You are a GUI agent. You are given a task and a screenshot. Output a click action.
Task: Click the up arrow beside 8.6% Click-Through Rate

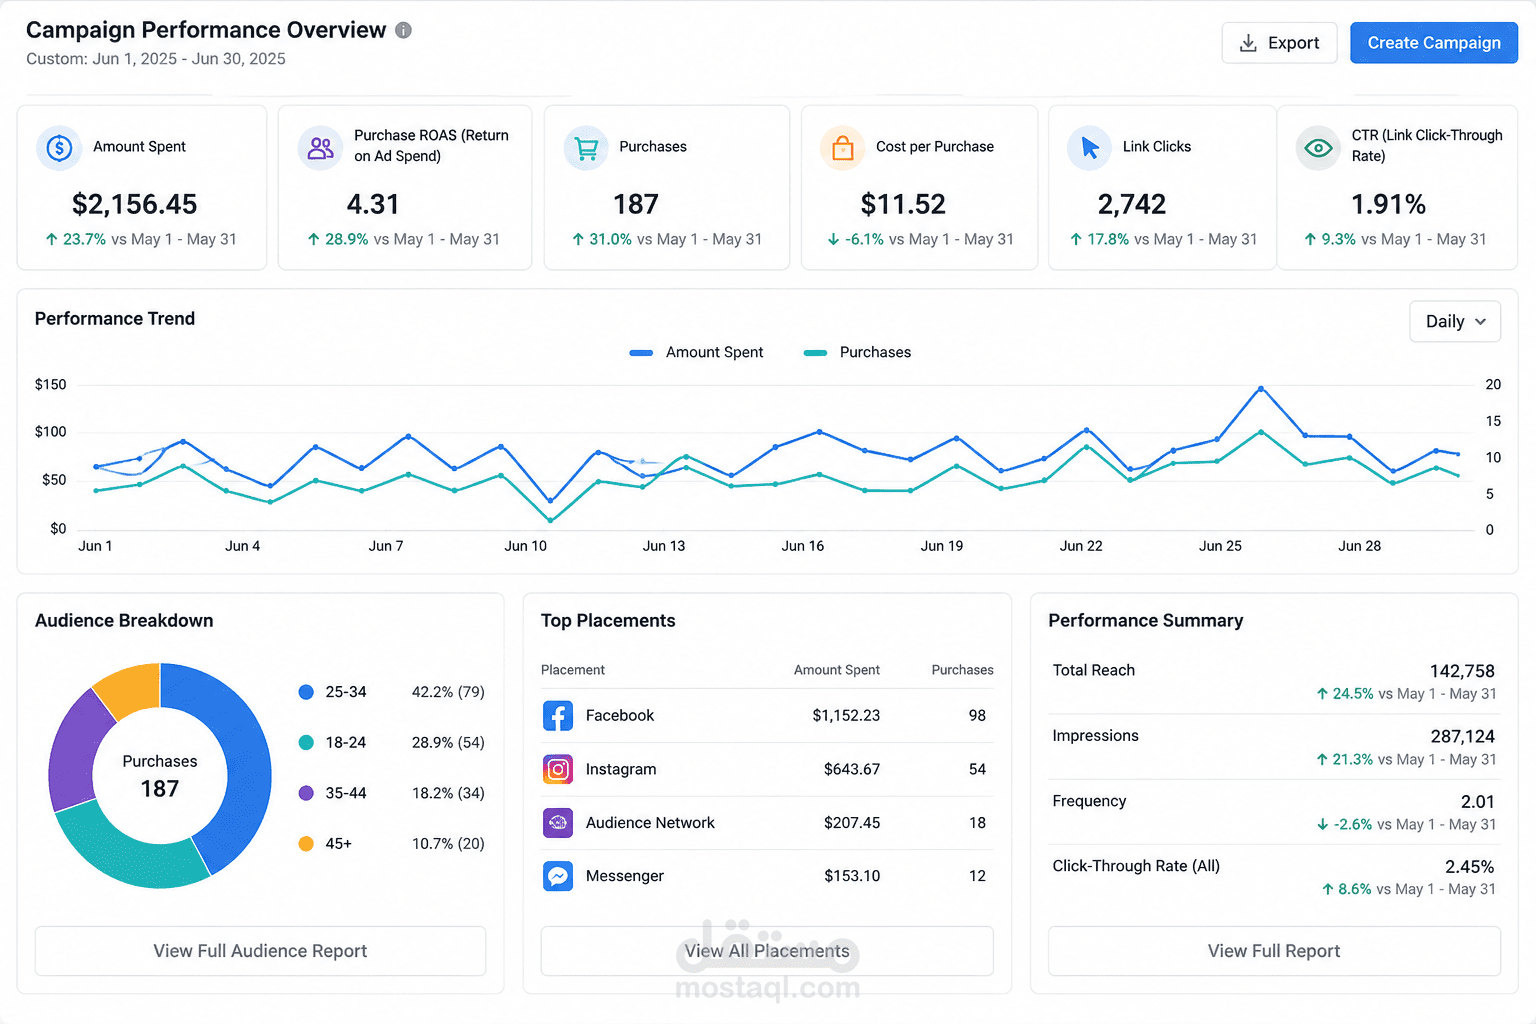click(x=1328, y=889)
